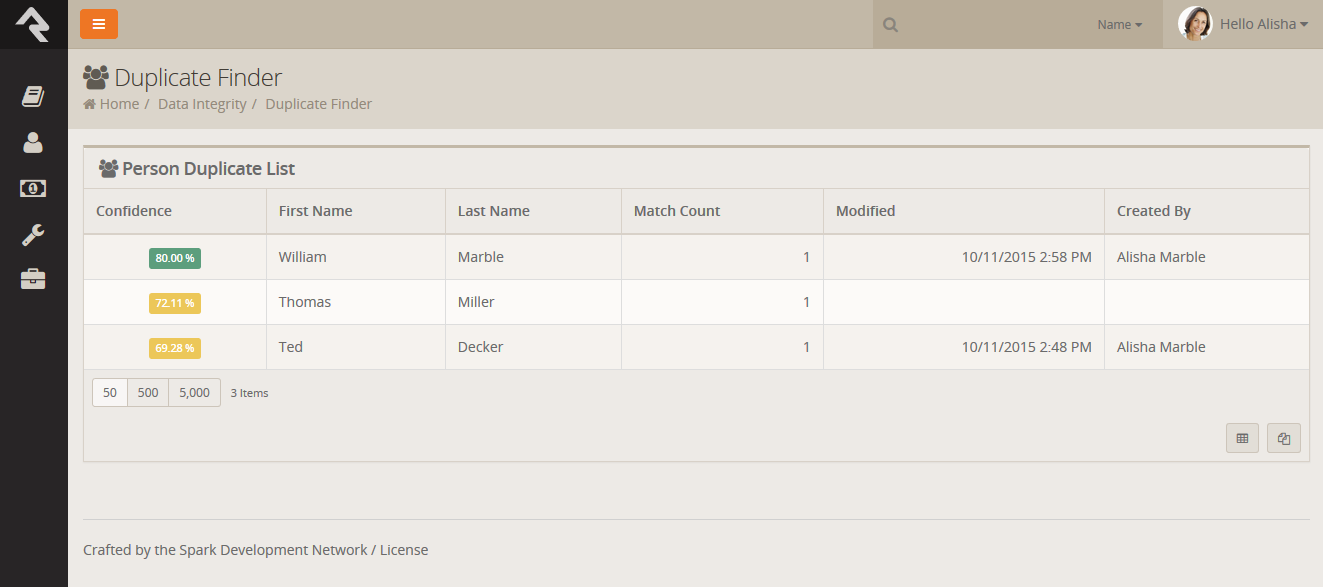Sort by Match Count column header

tap(677, 211)
